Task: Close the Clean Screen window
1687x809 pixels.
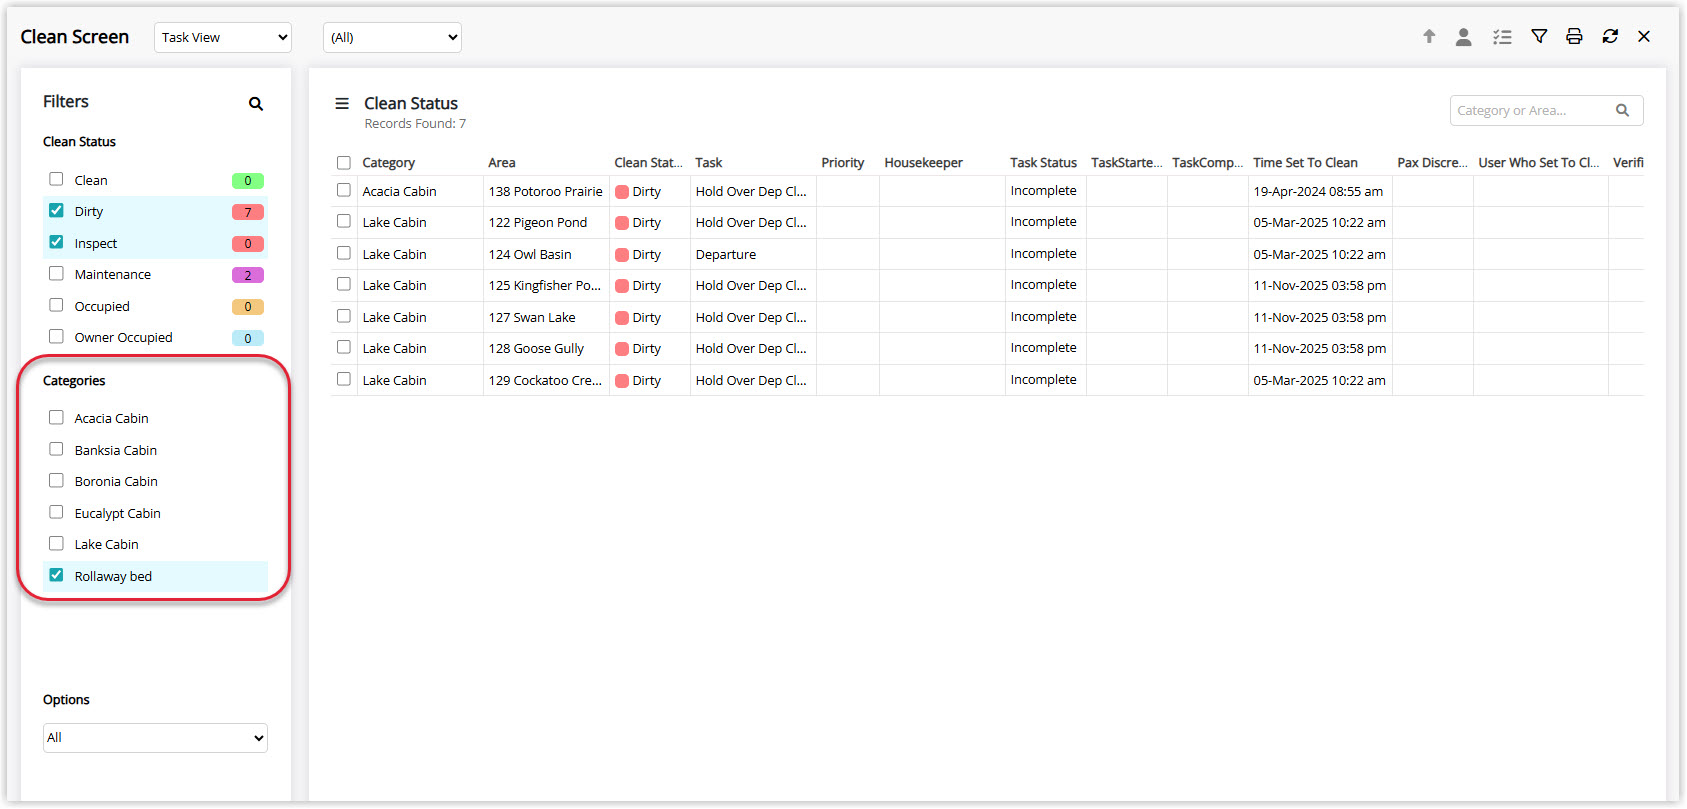Action: 1644,37
